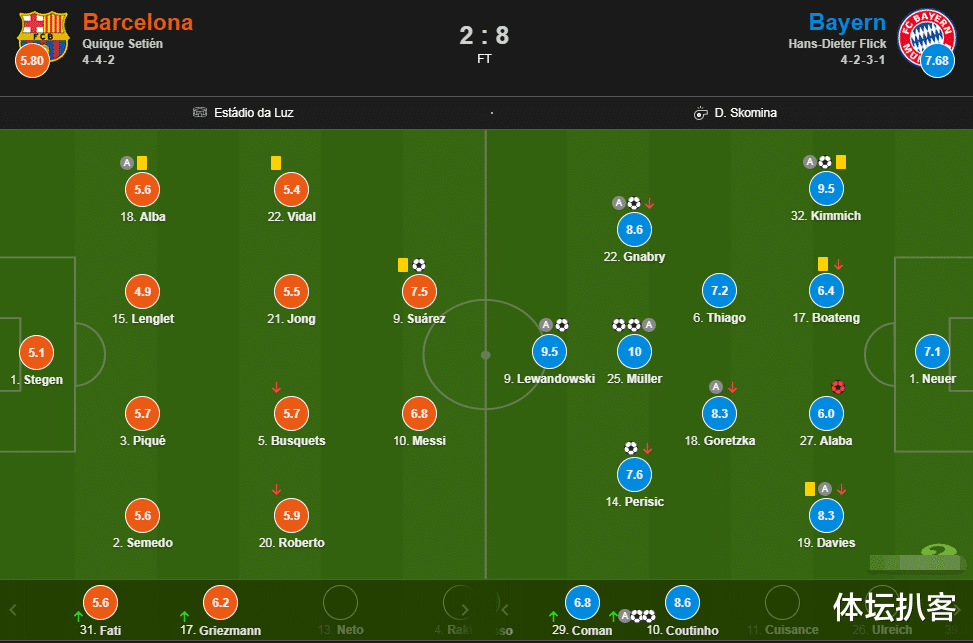Click Alaba's red own-goal ball icon

[x=837, y=387]
